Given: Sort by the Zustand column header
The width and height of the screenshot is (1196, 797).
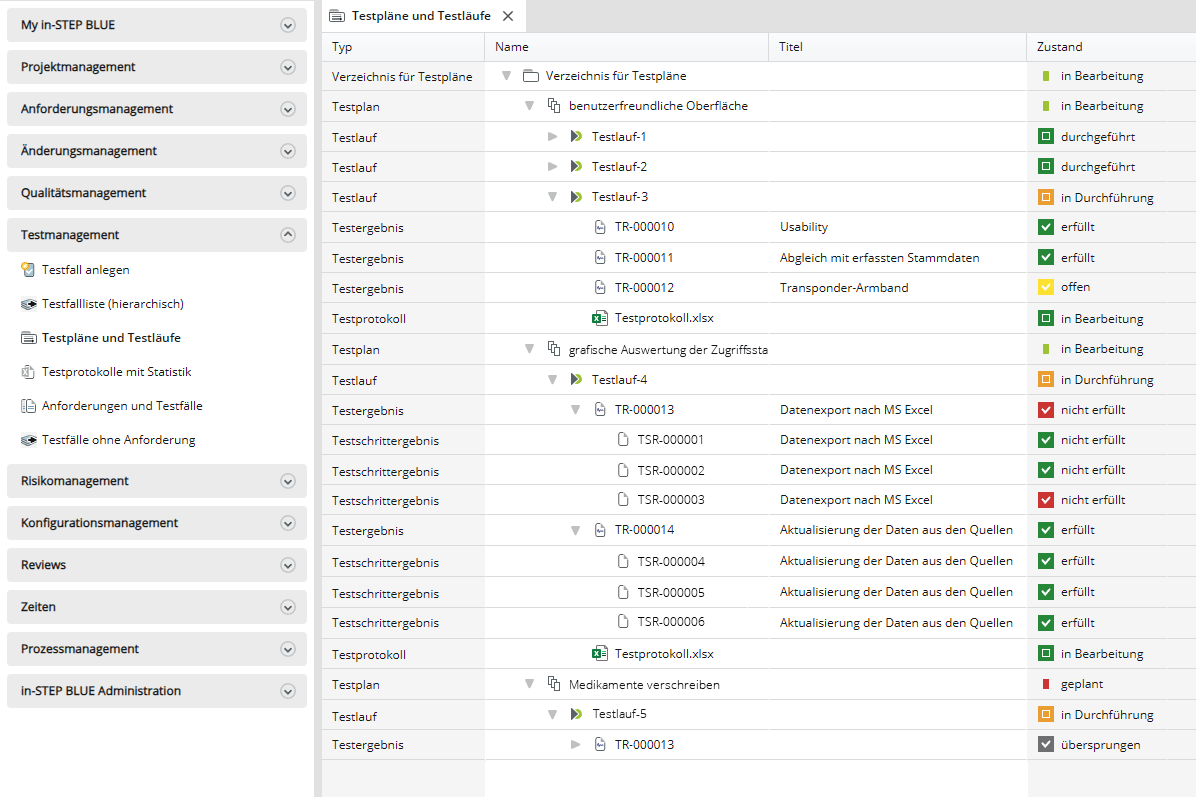Looking at the screenshot, I should tap(1059, 47).
